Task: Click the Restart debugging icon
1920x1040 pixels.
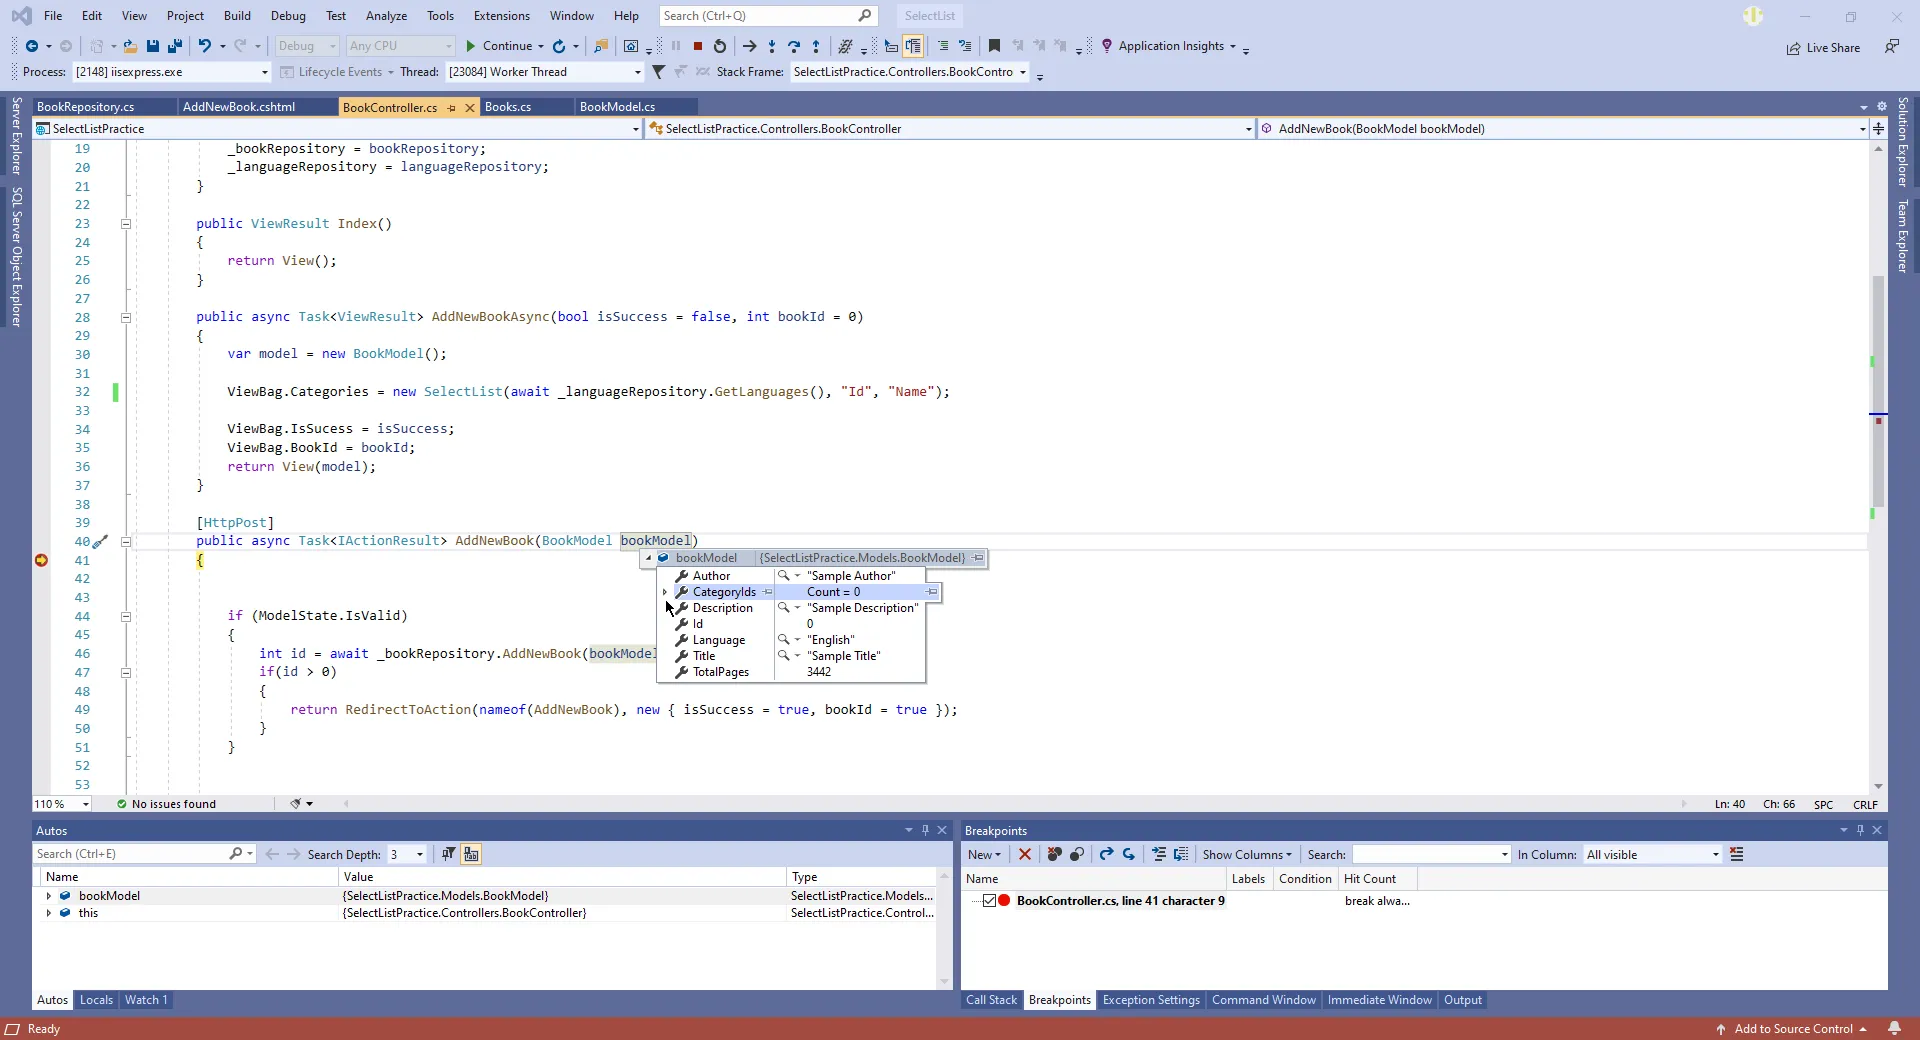Action: 720,46
